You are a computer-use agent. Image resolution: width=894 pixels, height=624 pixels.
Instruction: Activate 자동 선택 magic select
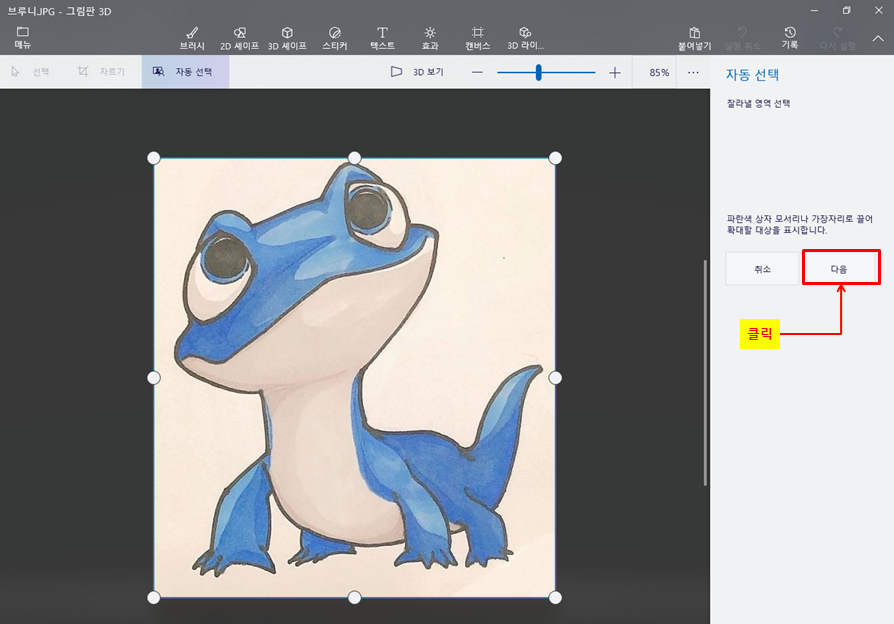tap(185, 72)
